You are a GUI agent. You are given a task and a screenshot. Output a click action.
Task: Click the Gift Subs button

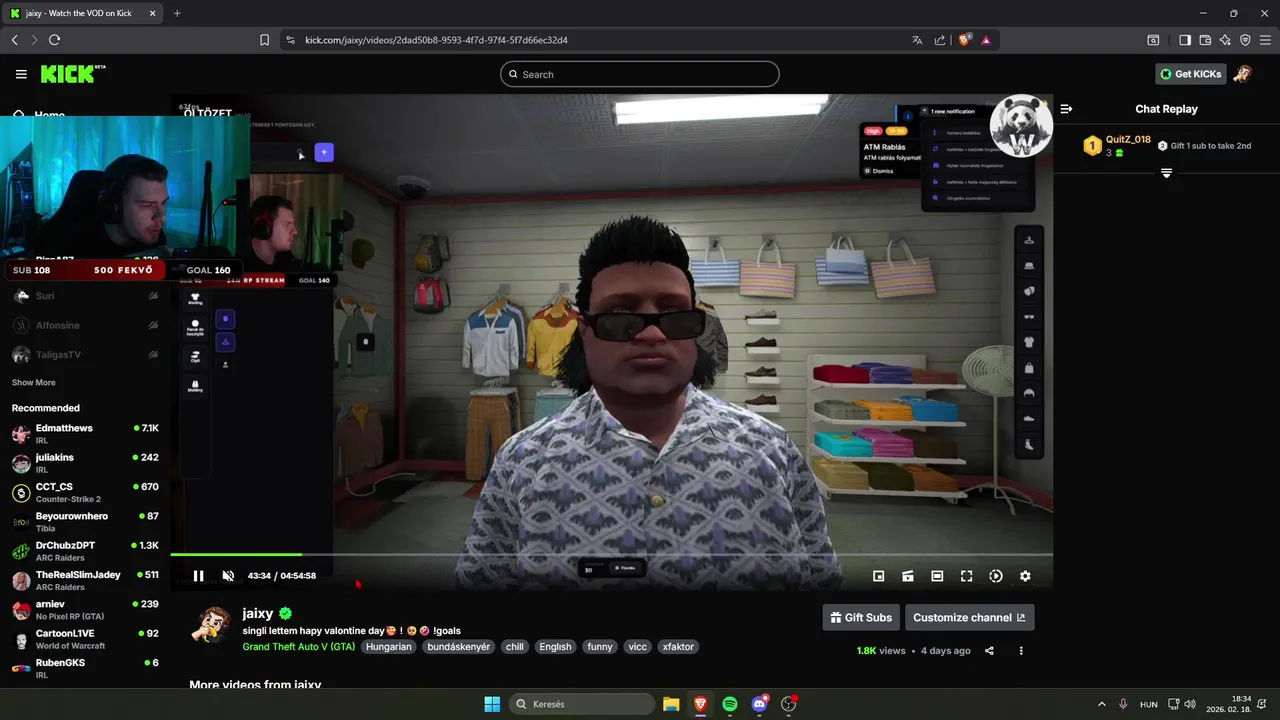tap(860, 617)
